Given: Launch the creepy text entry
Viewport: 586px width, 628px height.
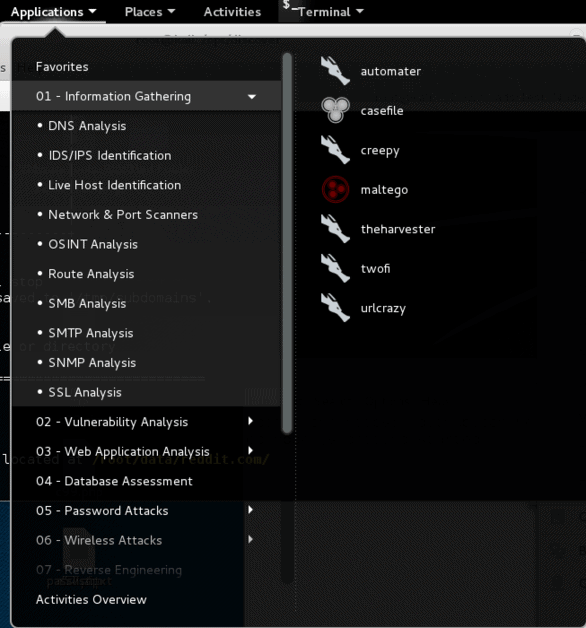Looking at the screenshot, I should pos(380,151).
